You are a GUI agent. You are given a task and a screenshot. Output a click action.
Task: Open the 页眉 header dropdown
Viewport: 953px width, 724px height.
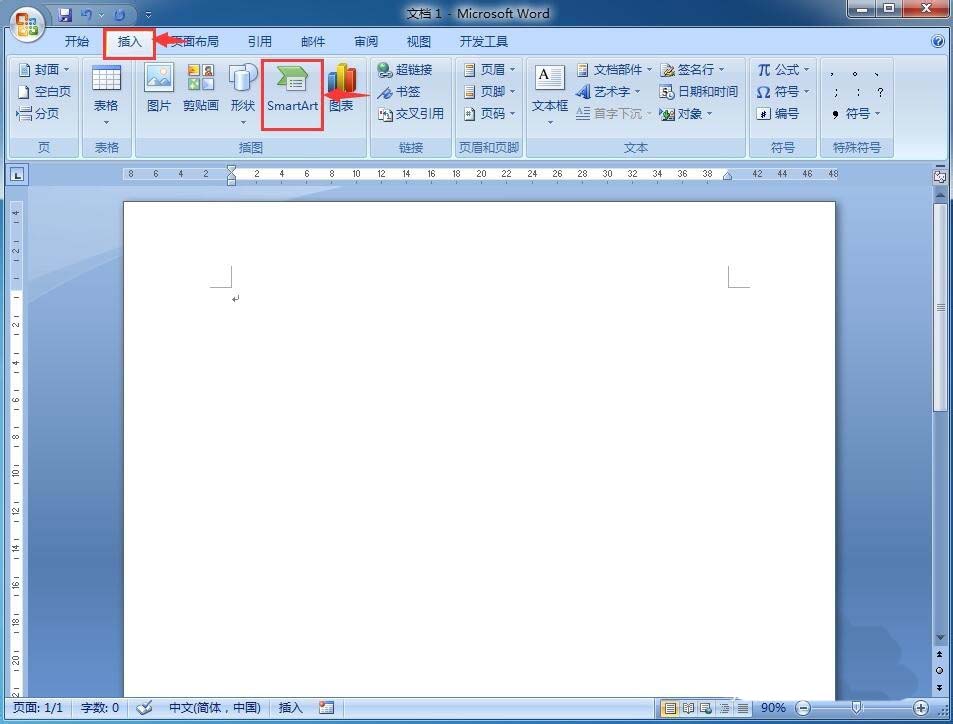point(489,70)
